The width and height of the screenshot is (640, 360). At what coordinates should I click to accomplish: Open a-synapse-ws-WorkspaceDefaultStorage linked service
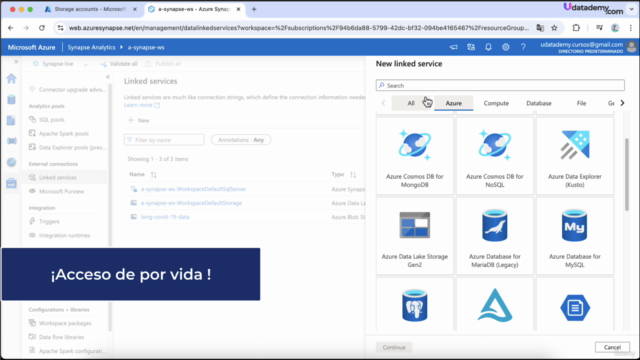pyautogui.click(x=191, y=203)
